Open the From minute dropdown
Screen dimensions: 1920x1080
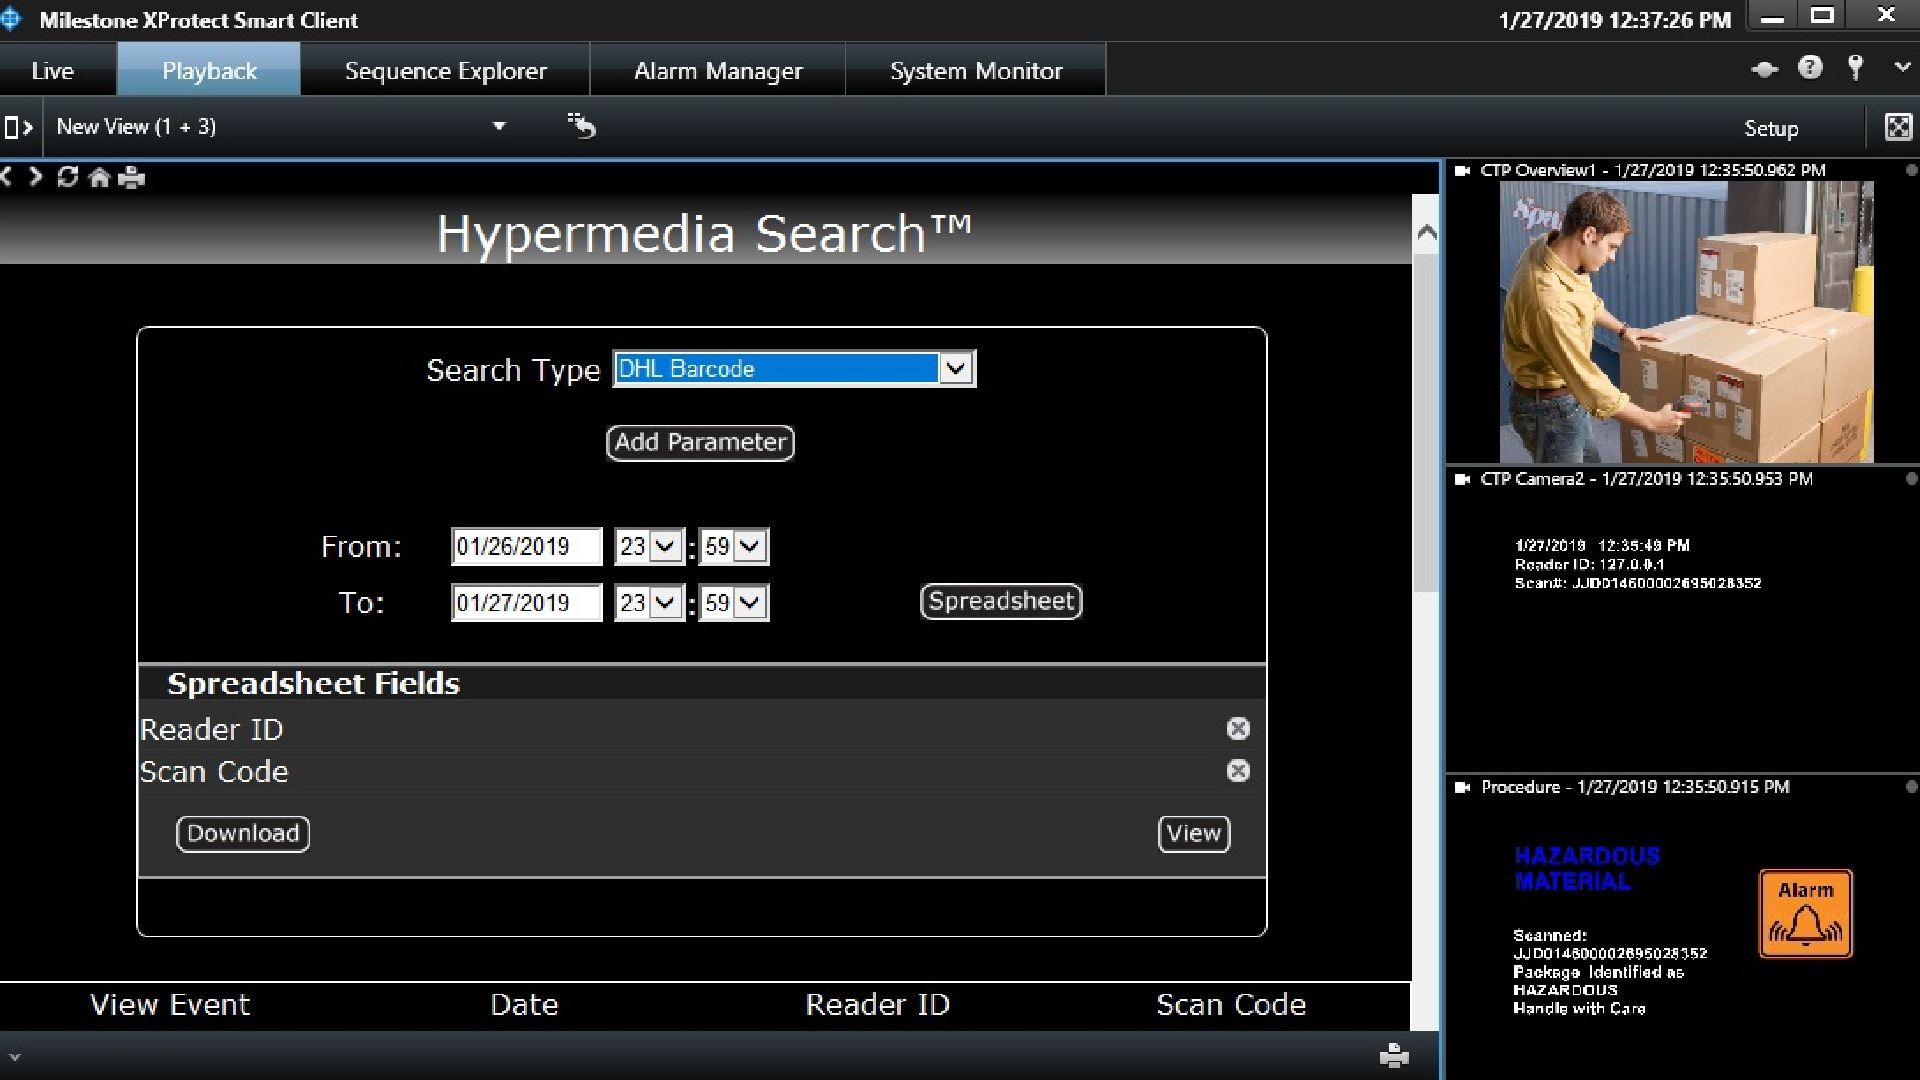734,546
